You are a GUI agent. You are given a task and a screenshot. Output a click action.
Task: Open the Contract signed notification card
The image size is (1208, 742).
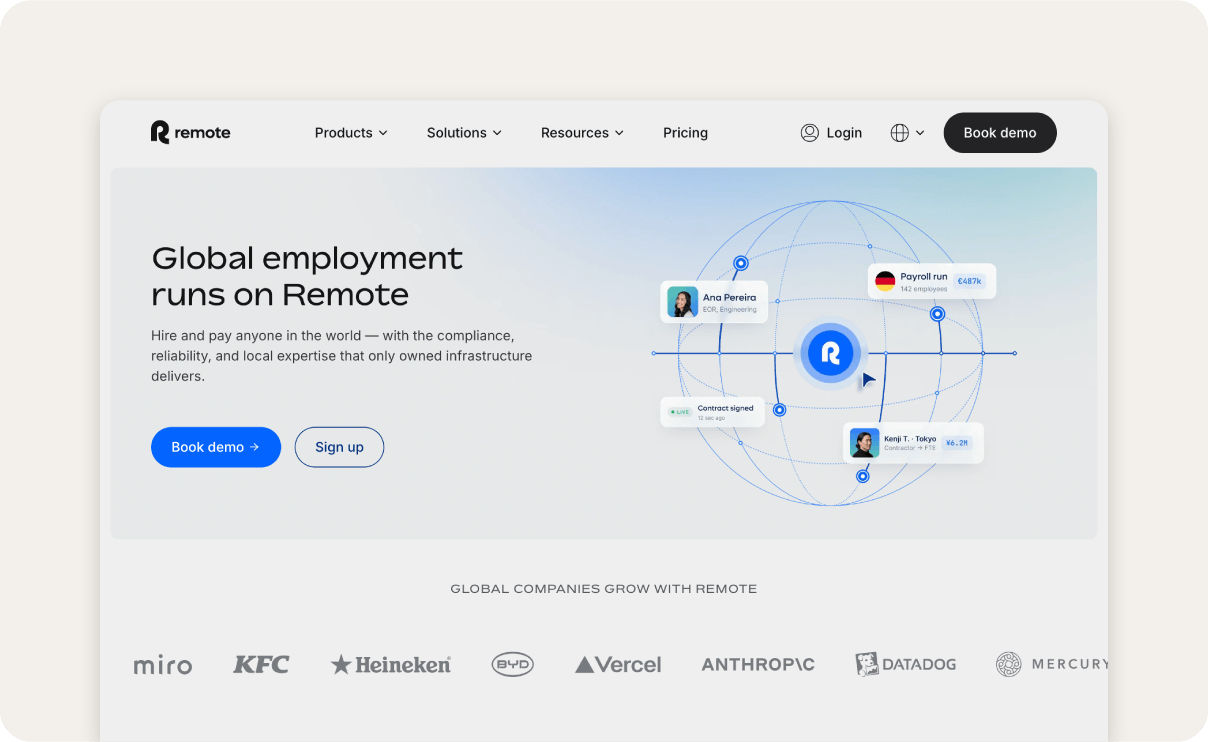(712, 412)
